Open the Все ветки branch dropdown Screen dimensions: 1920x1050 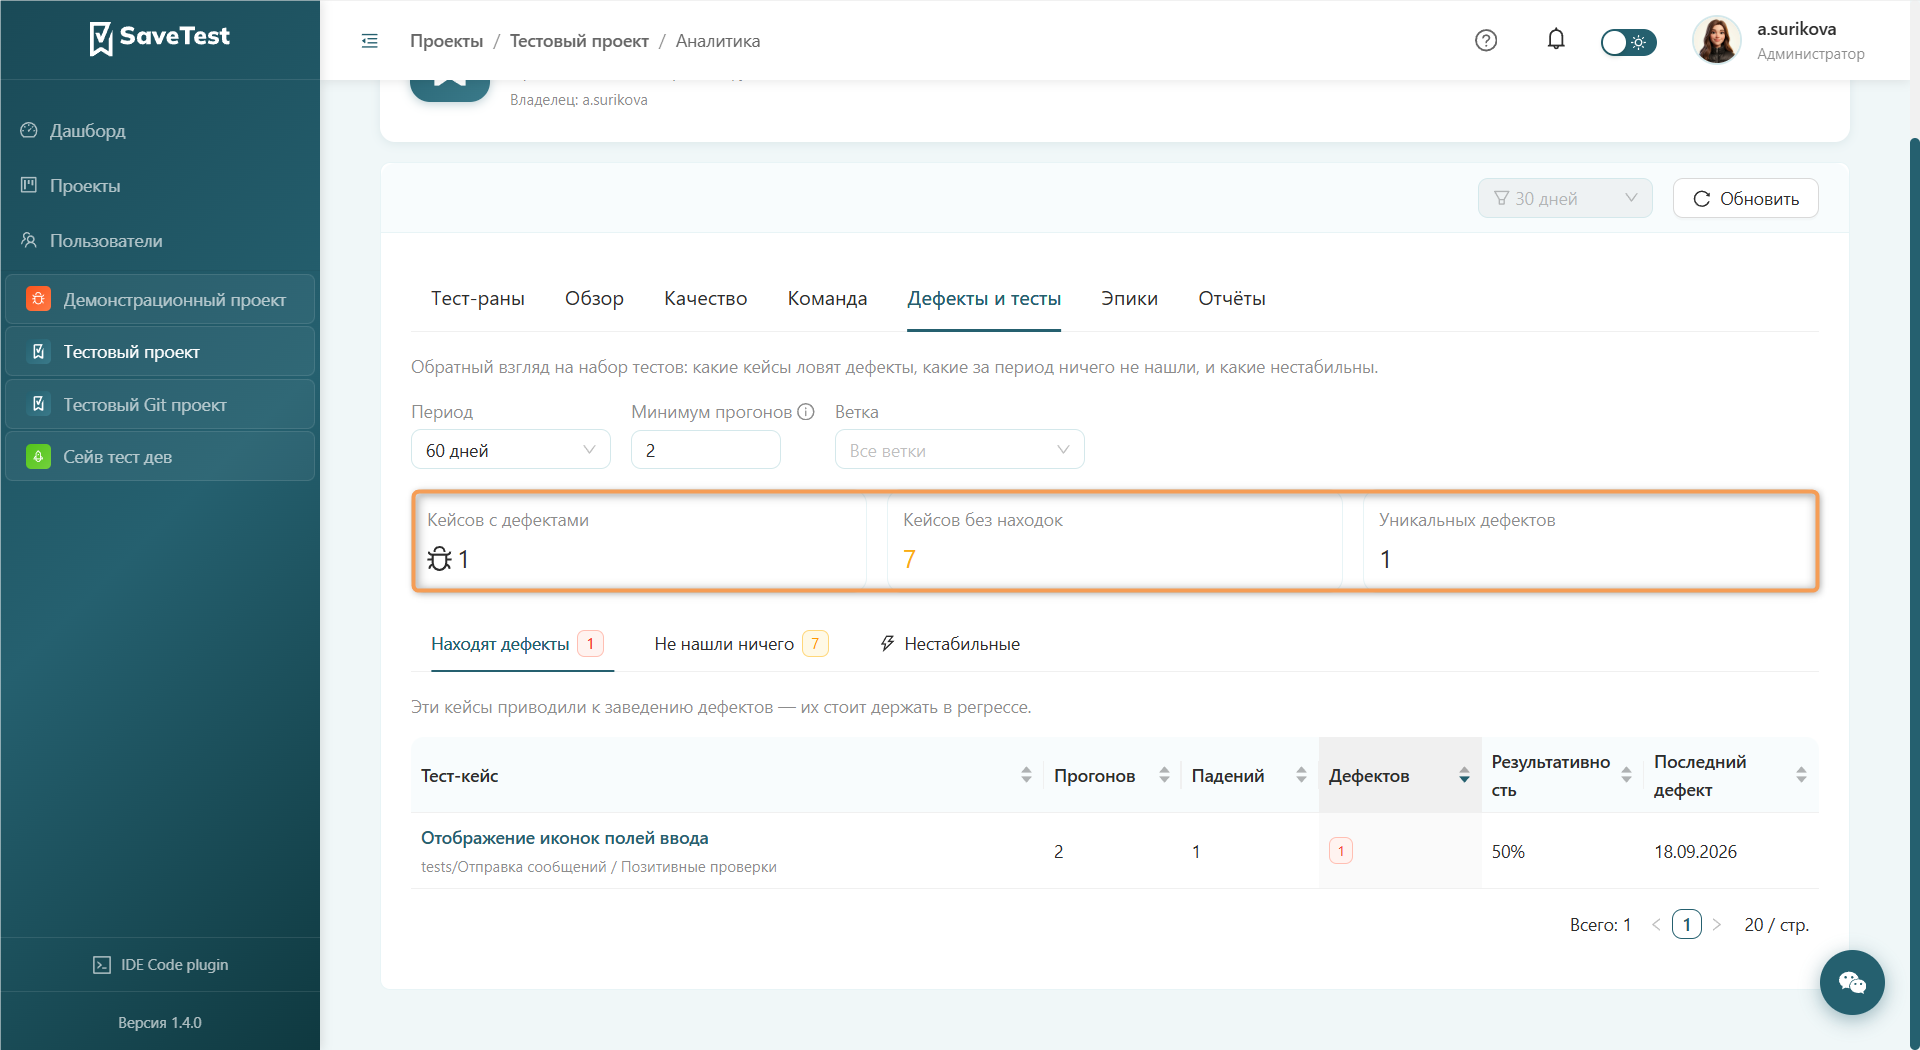point(959,450)
